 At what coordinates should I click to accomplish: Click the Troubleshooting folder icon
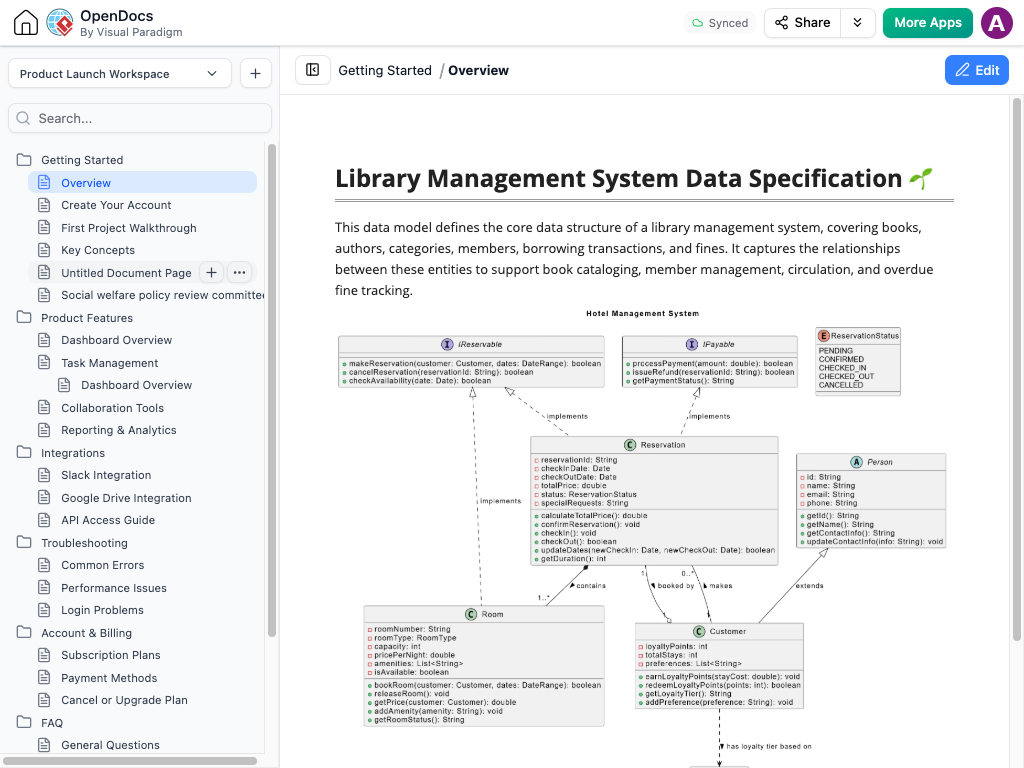click(24, 543)
